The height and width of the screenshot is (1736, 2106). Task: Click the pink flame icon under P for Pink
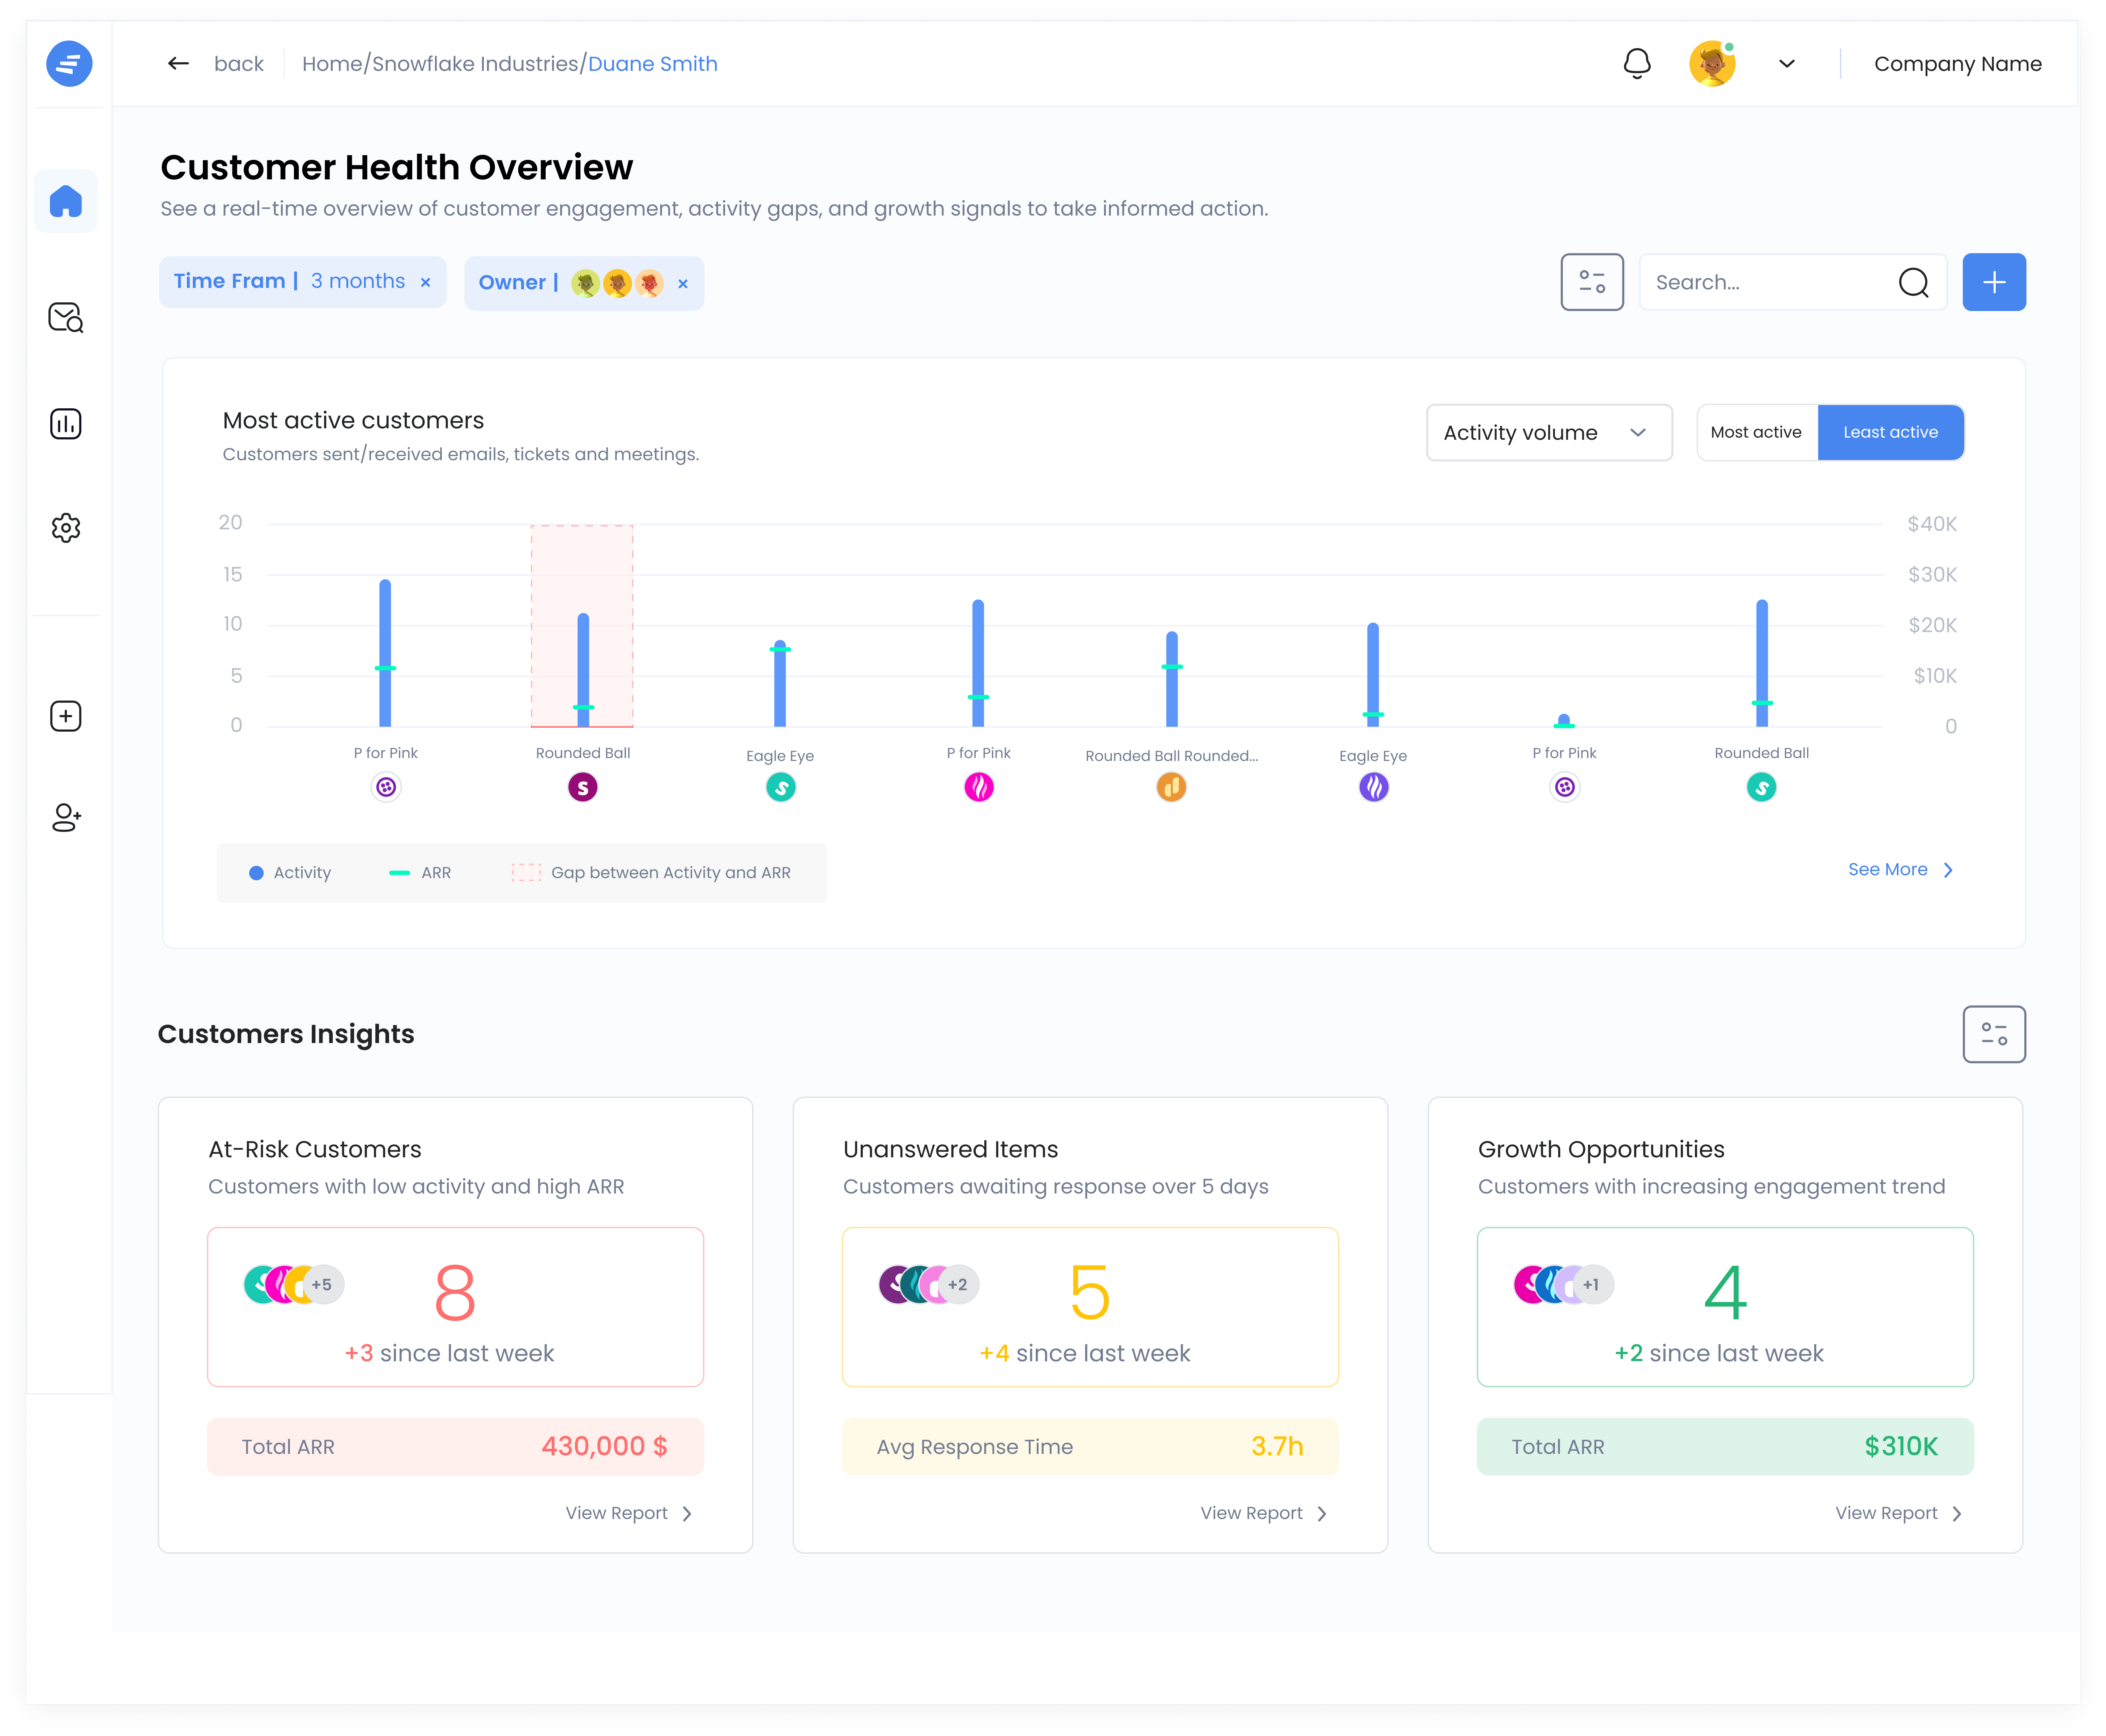pyautogui.click(x=979, y=787)
